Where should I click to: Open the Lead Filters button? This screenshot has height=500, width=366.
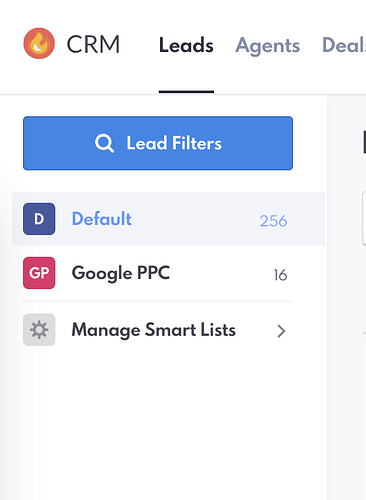coord(158,143)
